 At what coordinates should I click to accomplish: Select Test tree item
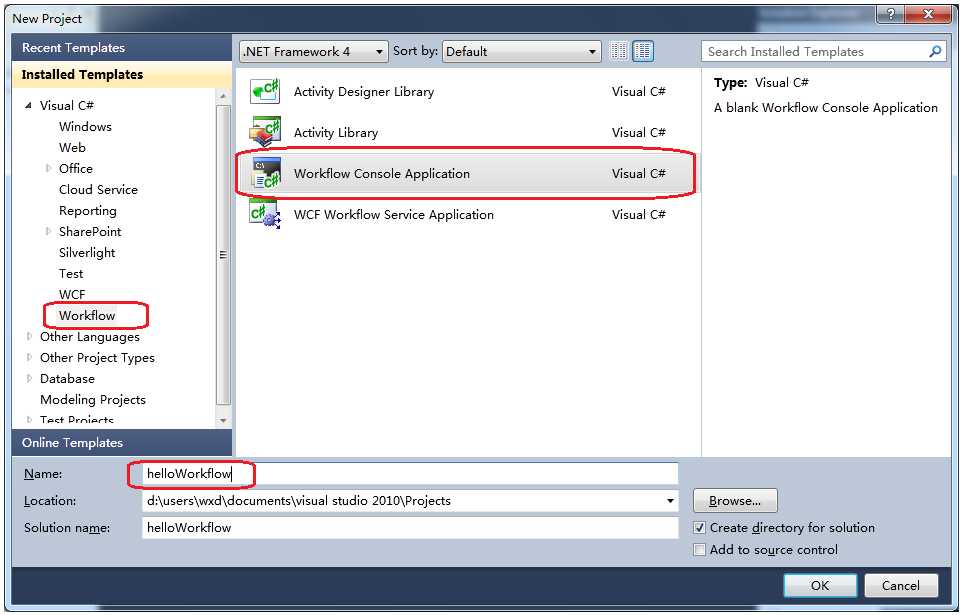coord(71,274)
